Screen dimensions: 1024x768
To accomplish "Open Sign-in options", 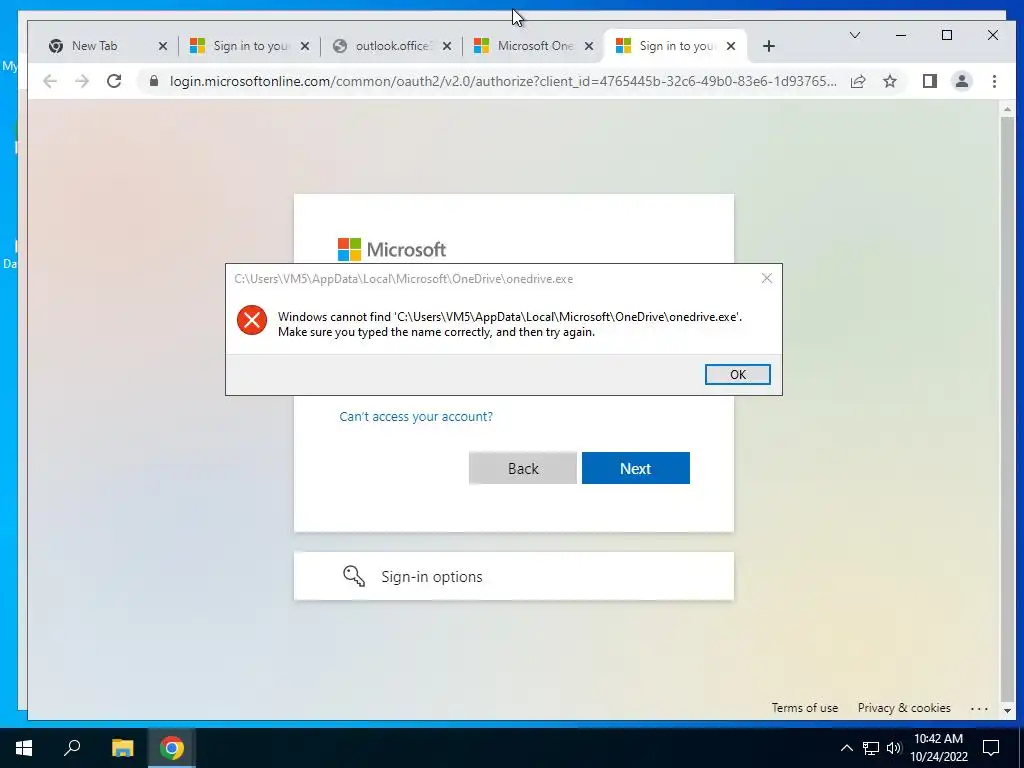I will (514, 576).
